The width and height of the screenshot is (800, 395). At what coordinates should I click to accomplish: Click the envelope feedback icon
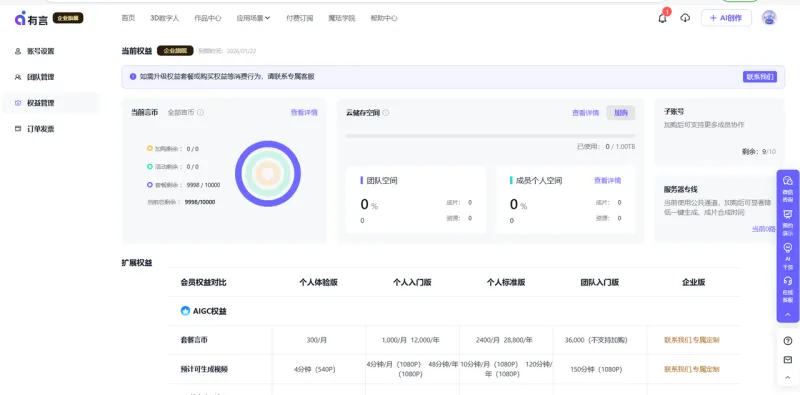(x=788, y=360)
